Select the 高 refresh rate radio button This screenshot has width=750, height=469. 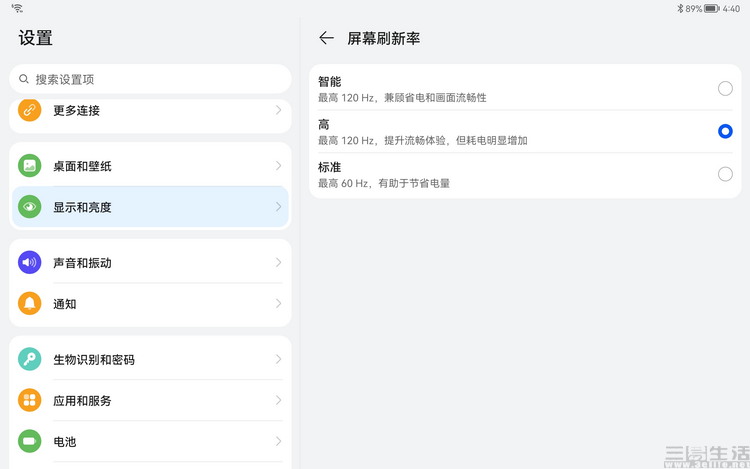[x=725, y=131]
